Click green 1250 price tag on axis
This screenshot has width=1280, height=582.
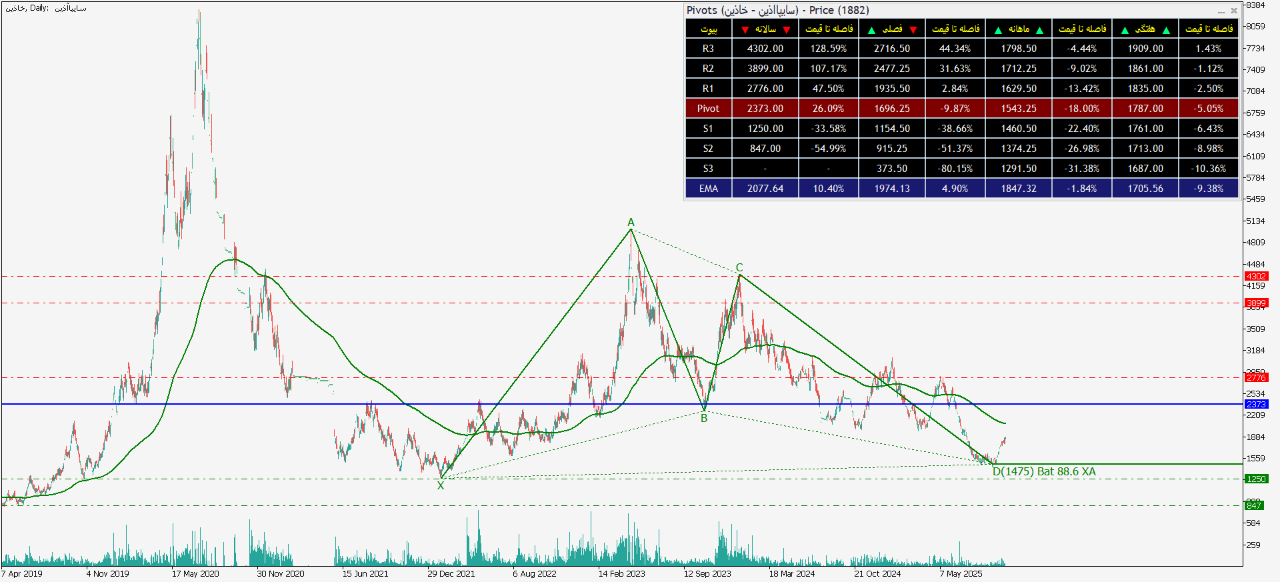(1256, 479)
